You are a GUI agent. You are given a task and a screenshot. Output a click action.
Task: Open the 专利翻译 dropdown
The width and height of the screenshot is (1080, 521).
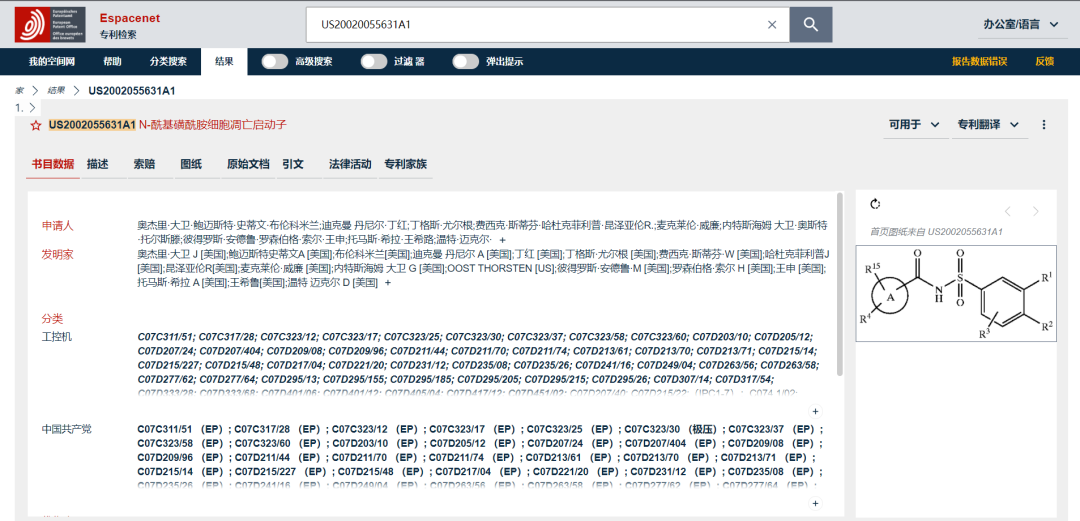coord(988,125)
